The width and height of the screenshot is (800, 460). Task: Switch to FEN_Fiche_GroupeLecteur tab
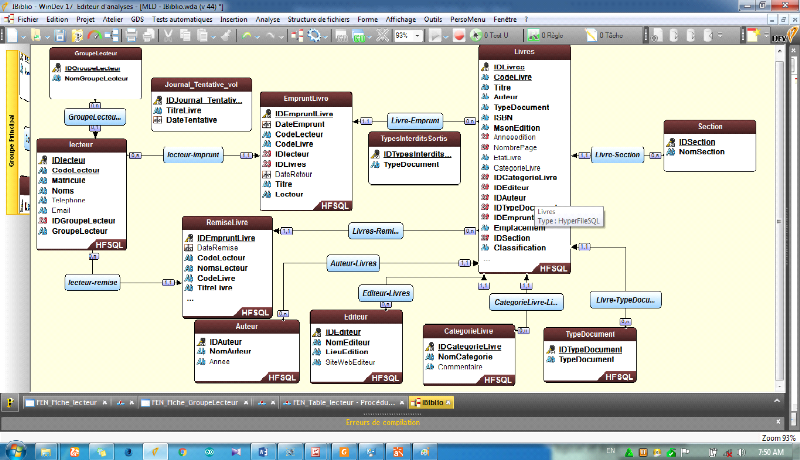pos(199,402)
